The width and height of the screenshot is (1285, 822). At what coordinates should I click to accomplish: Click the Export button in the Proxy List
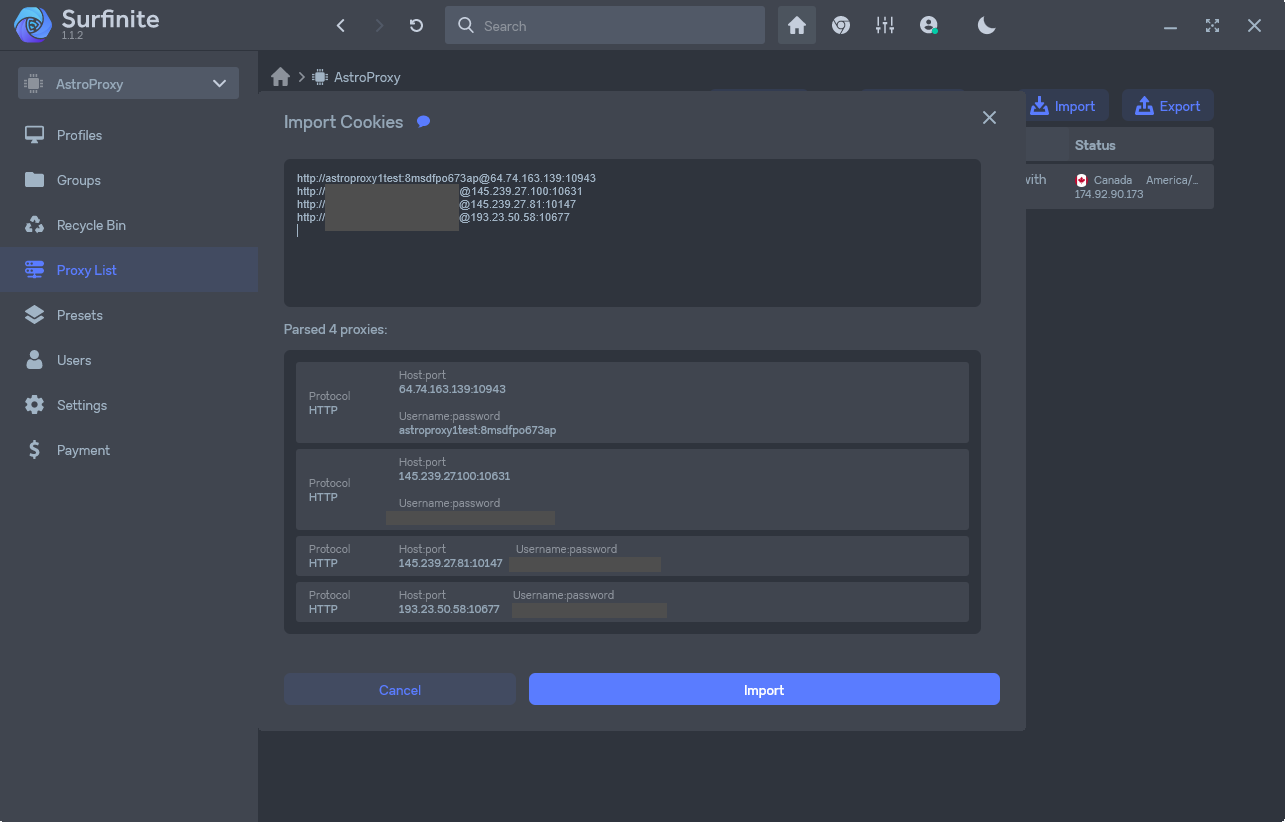pos(1168,106)
